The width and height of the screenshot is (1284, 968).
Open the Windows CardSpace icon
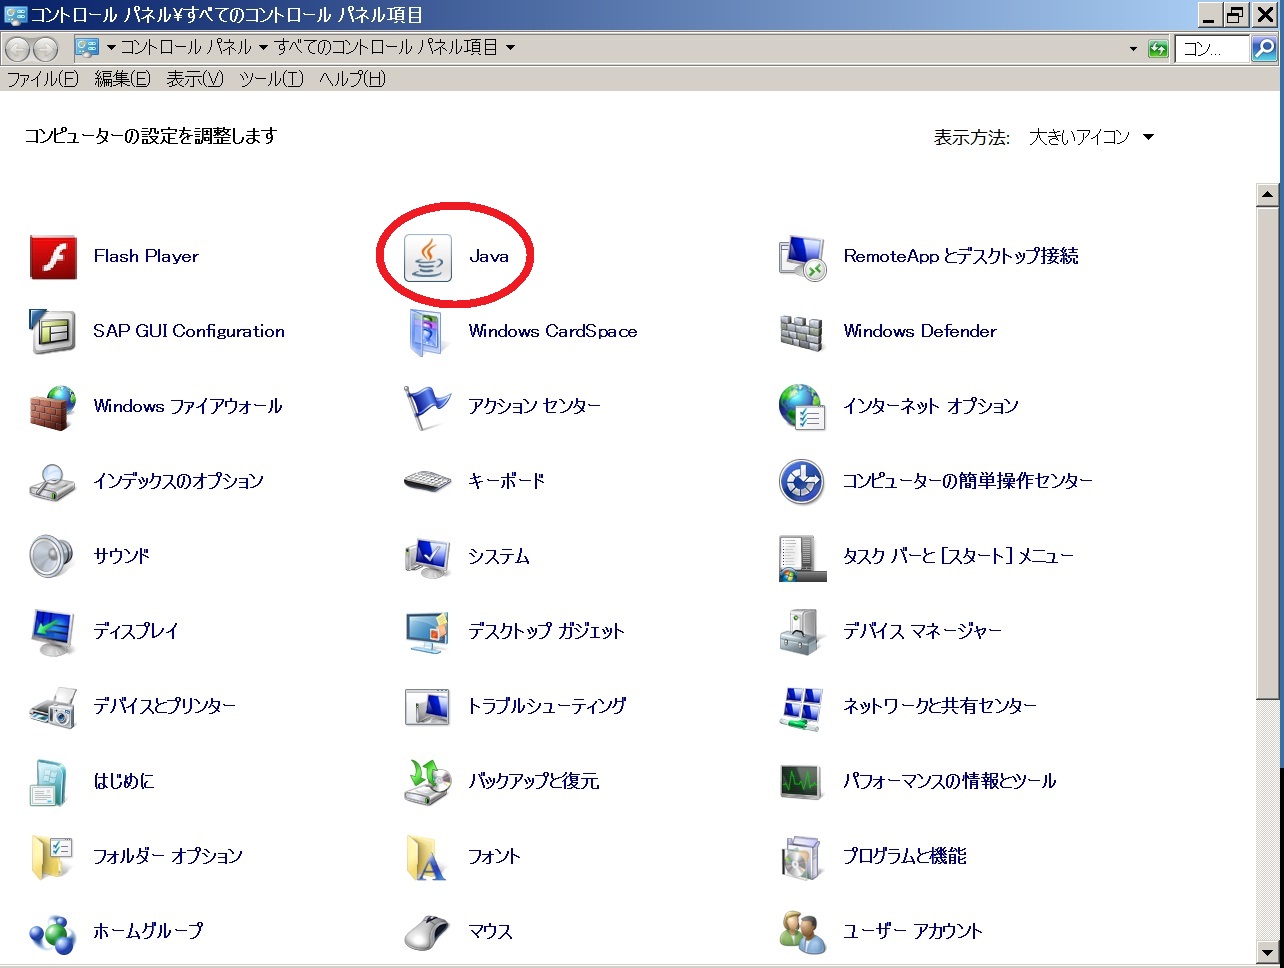(428, 332)
